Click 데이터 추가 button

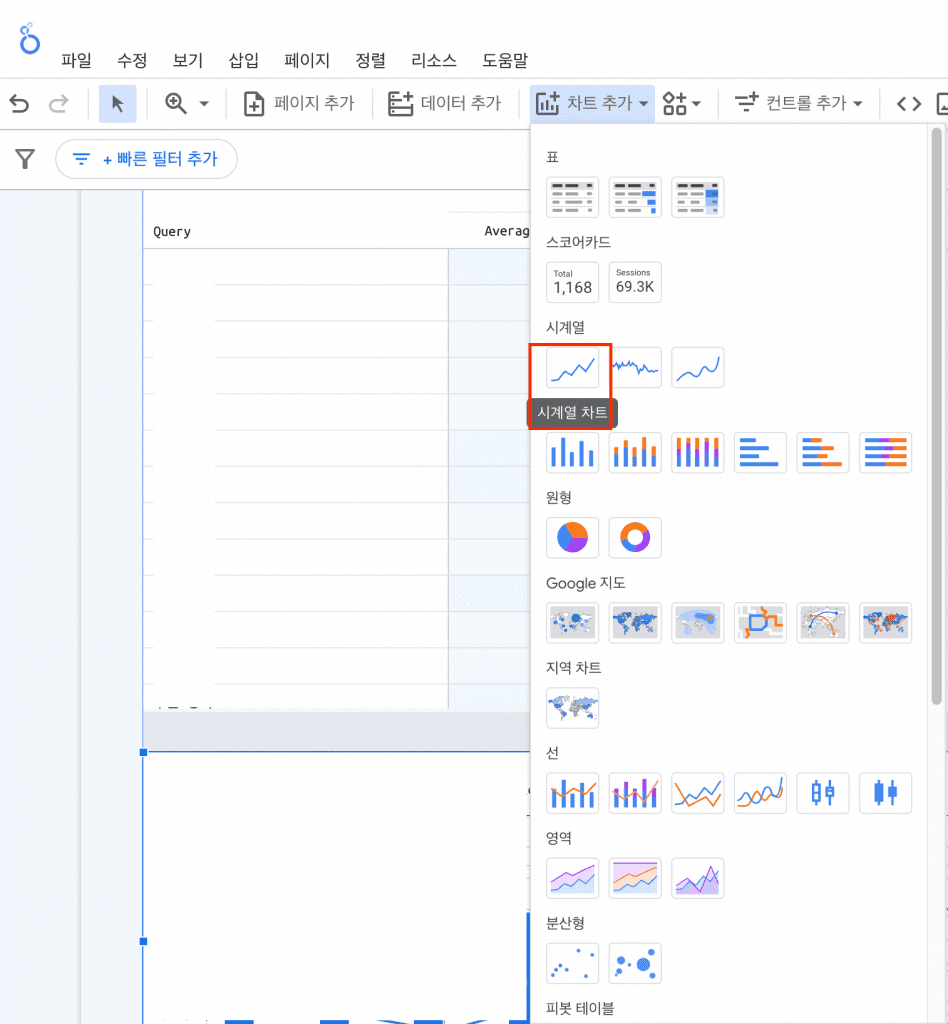pyautogui.click(x=445, y=103)
